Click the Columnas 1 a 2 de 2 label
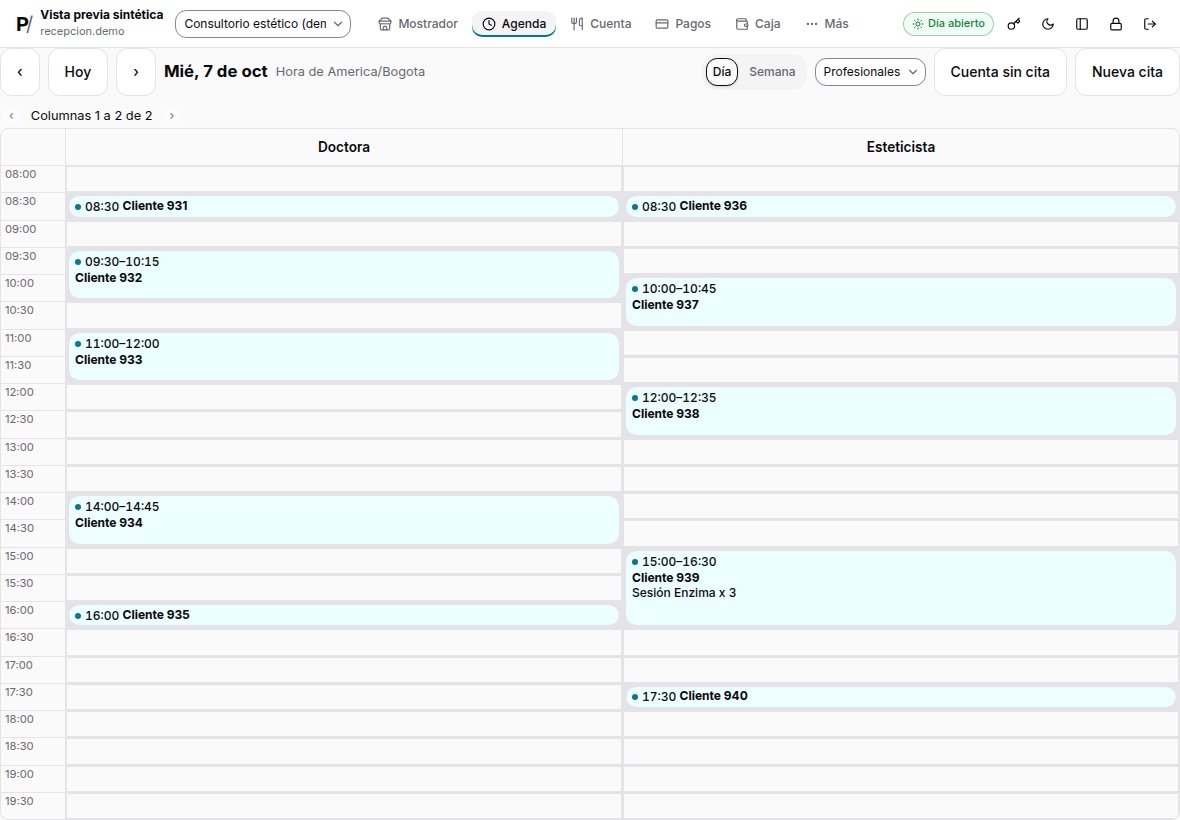 click(x=92, y=116)
